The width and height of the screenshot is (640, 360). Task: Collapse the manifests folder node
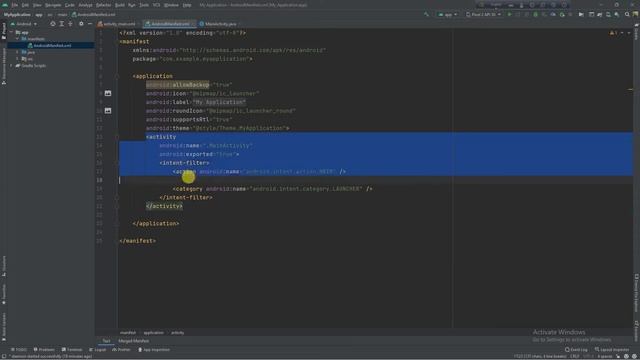click(18, 39)
